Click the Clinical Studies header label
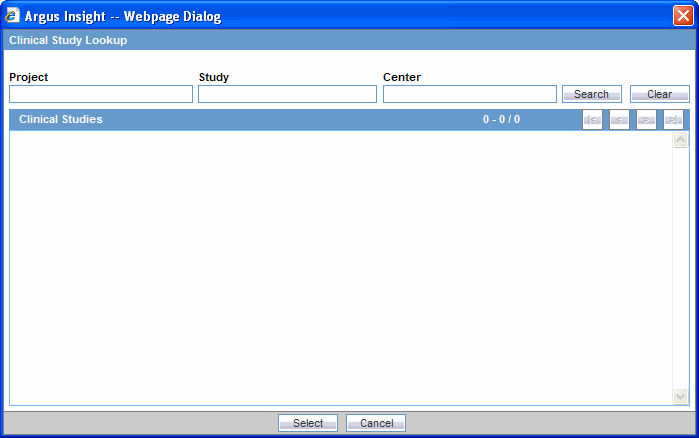699x438 pixels. tap(61, 119)
